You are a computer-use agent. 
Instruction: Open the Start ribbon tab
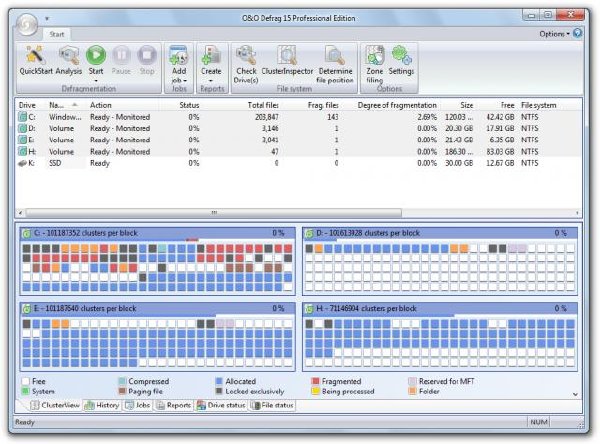click(57, 34)
